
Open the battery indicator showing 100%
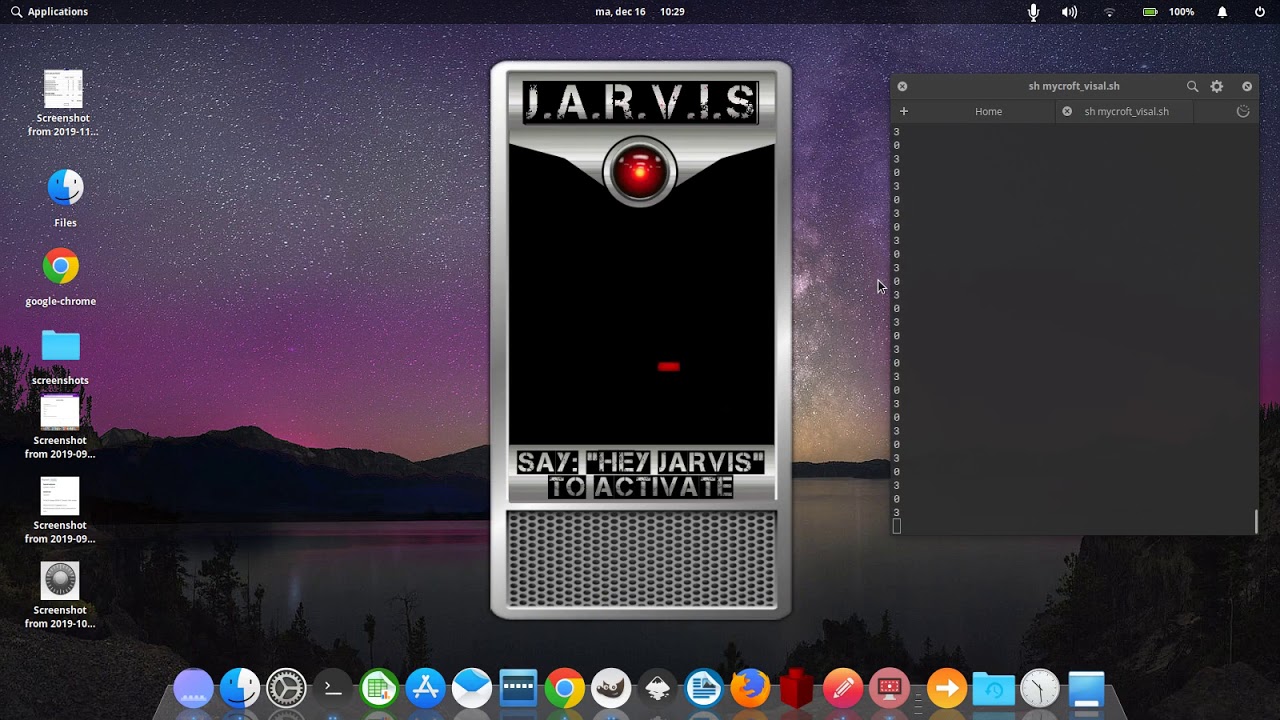click(1168, 12)
